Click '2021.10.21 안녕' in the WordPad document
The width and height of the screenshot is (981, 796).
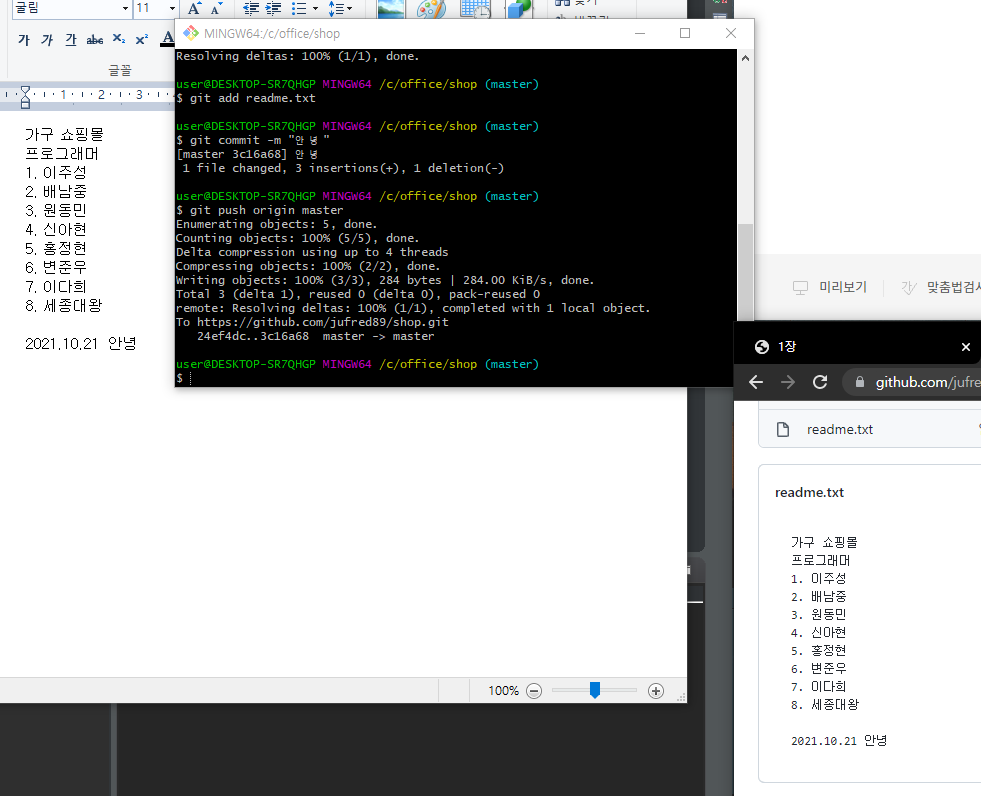point(81,344)
